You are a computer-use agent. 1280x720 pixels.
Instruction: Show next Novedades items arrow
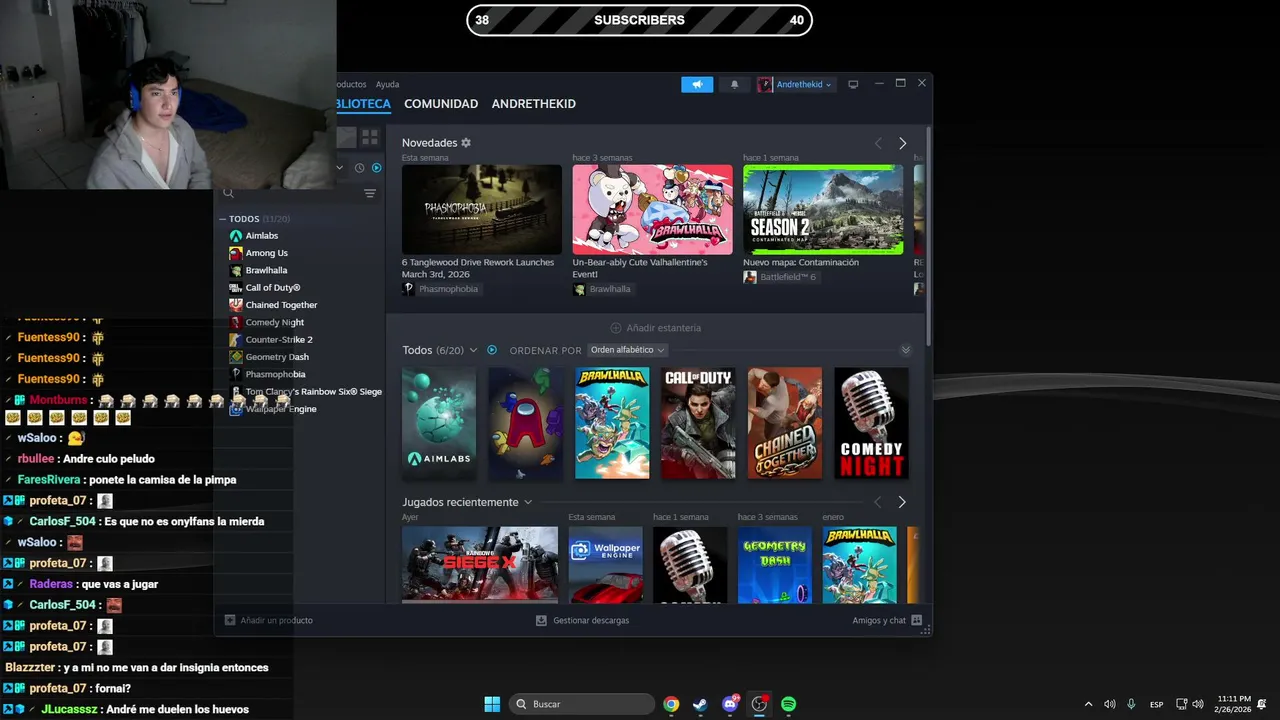(902, 143)
